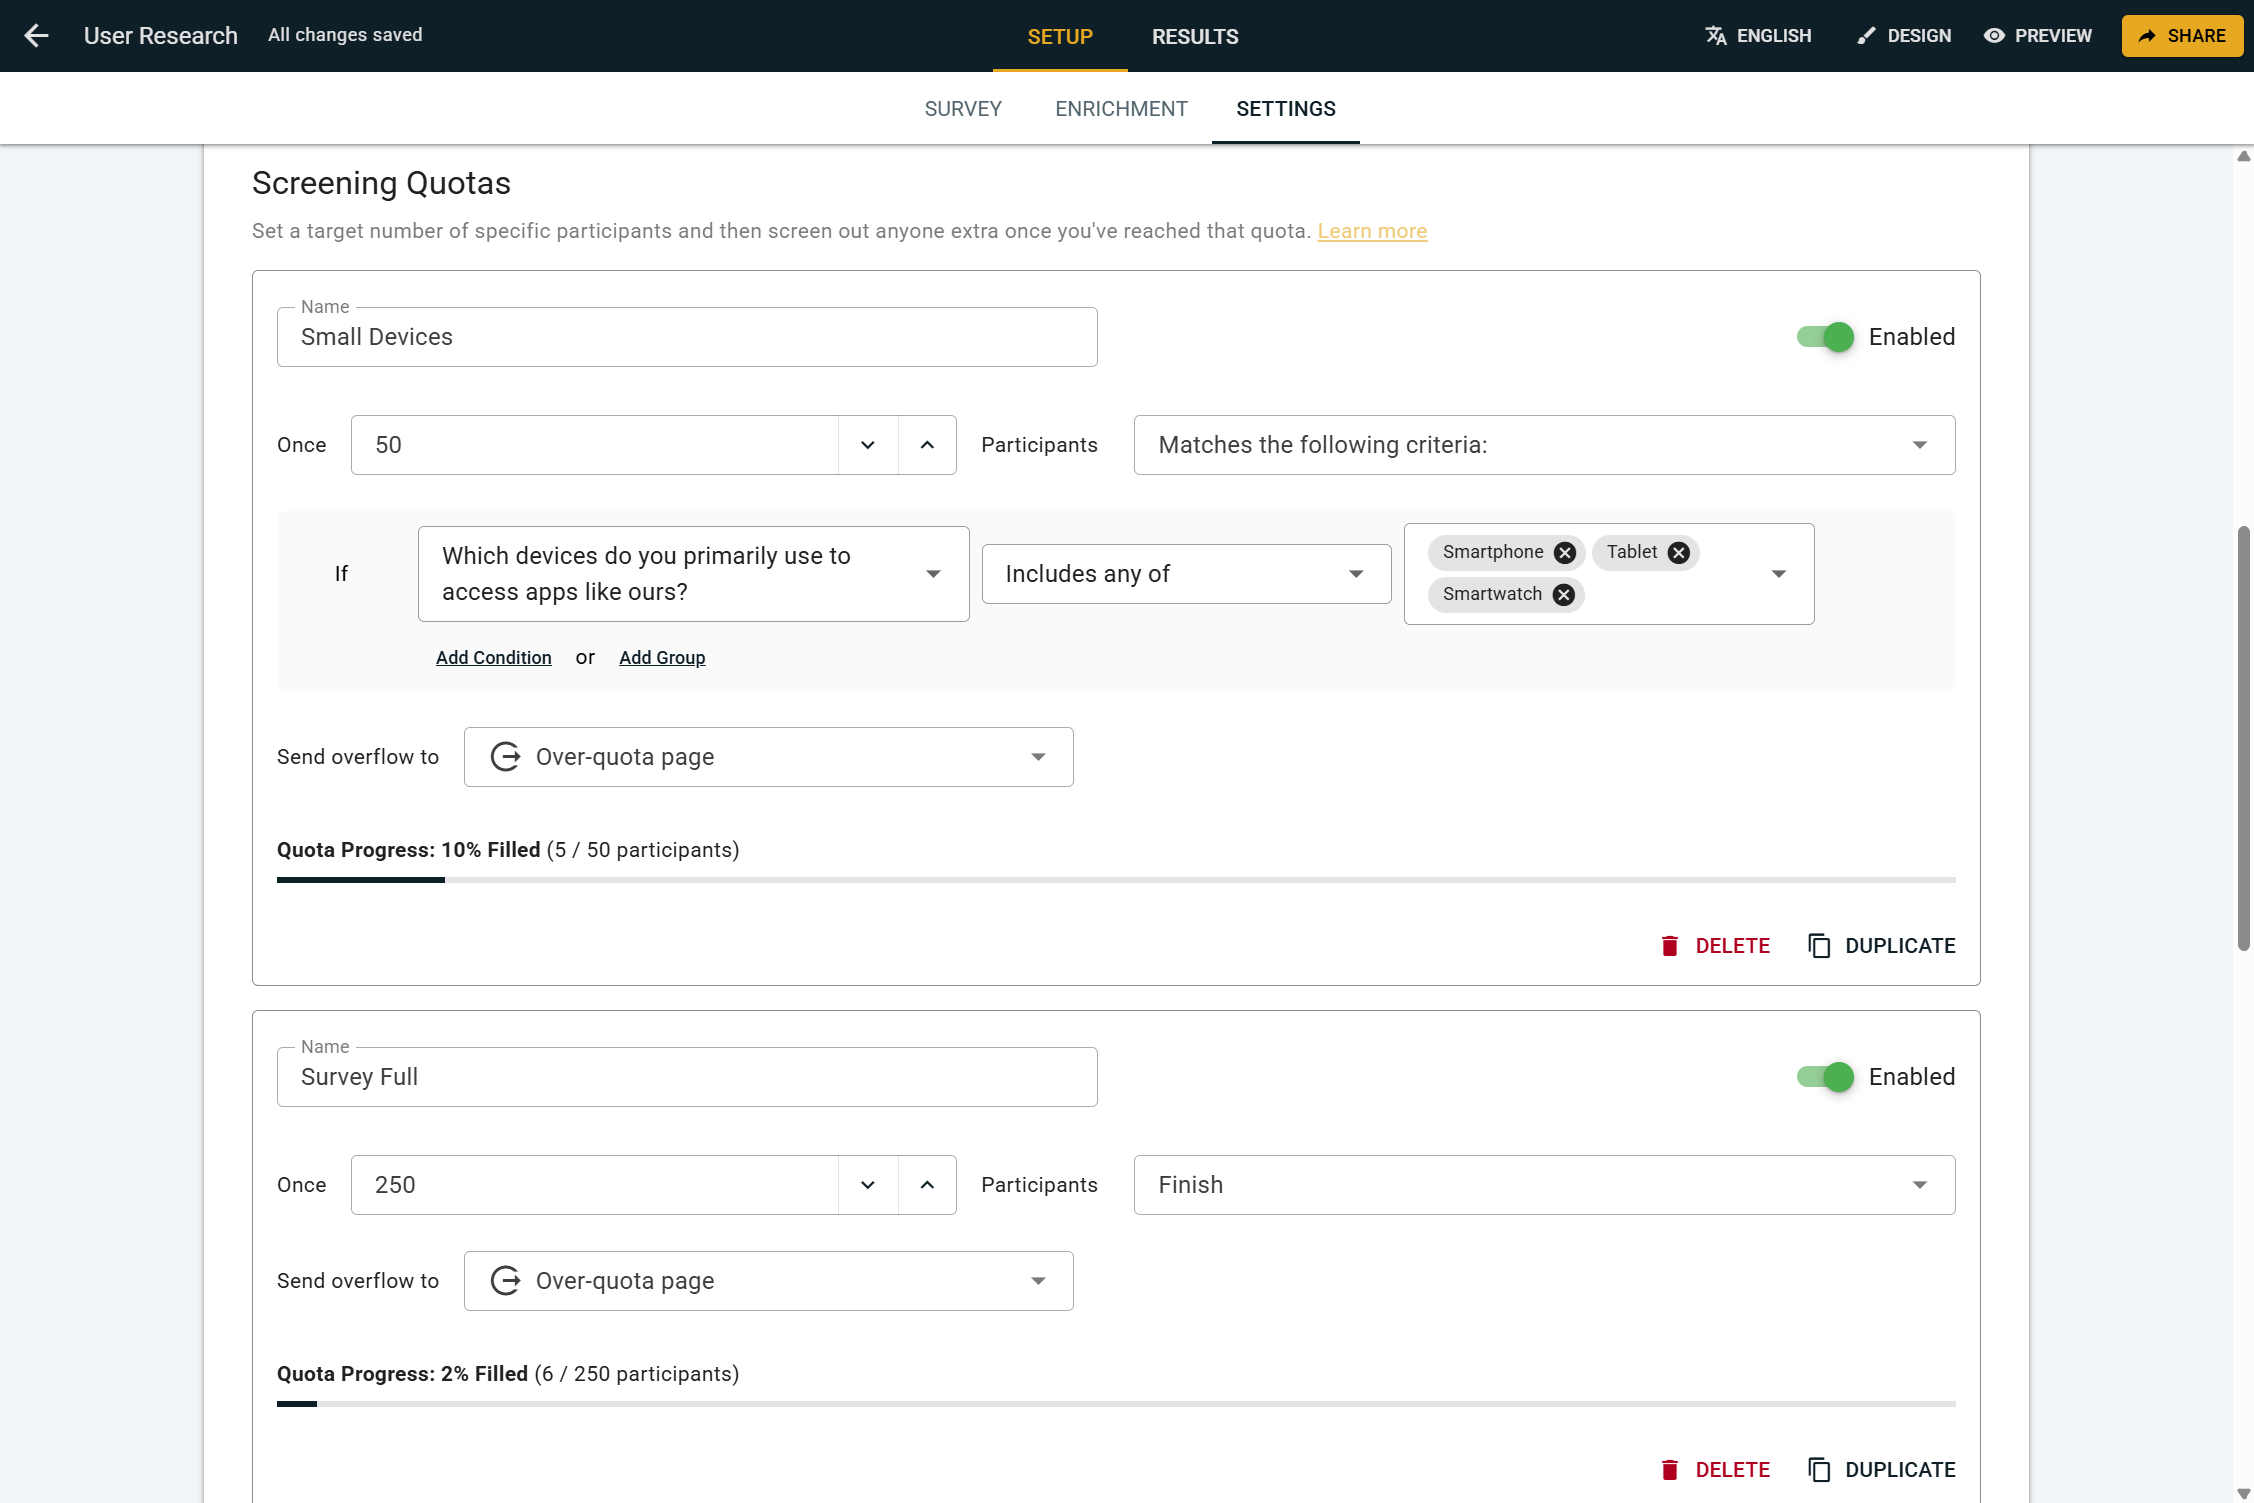The image size is (2254, 1503).
Task: Disable the Survey Full quota toggle
Action: point(1826,1077)
